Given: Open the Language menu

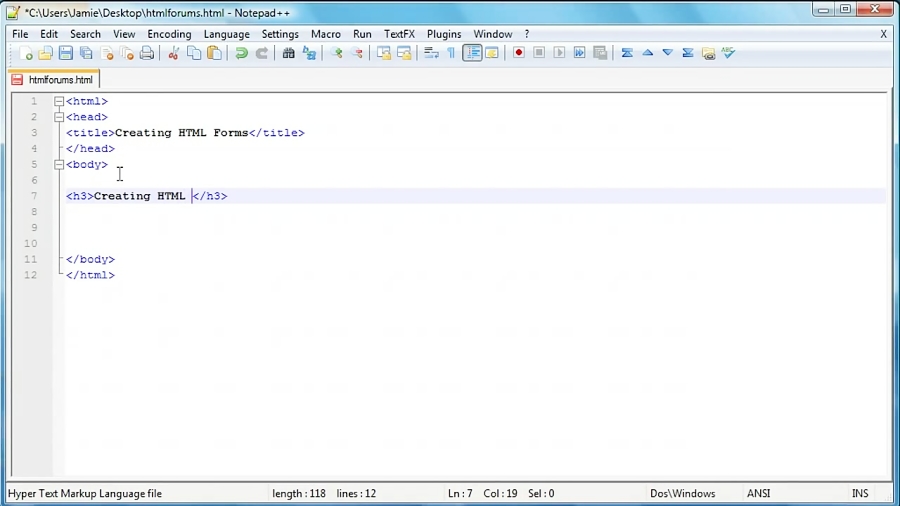Looking at the screenshot, I should click(x=227, y=34).
